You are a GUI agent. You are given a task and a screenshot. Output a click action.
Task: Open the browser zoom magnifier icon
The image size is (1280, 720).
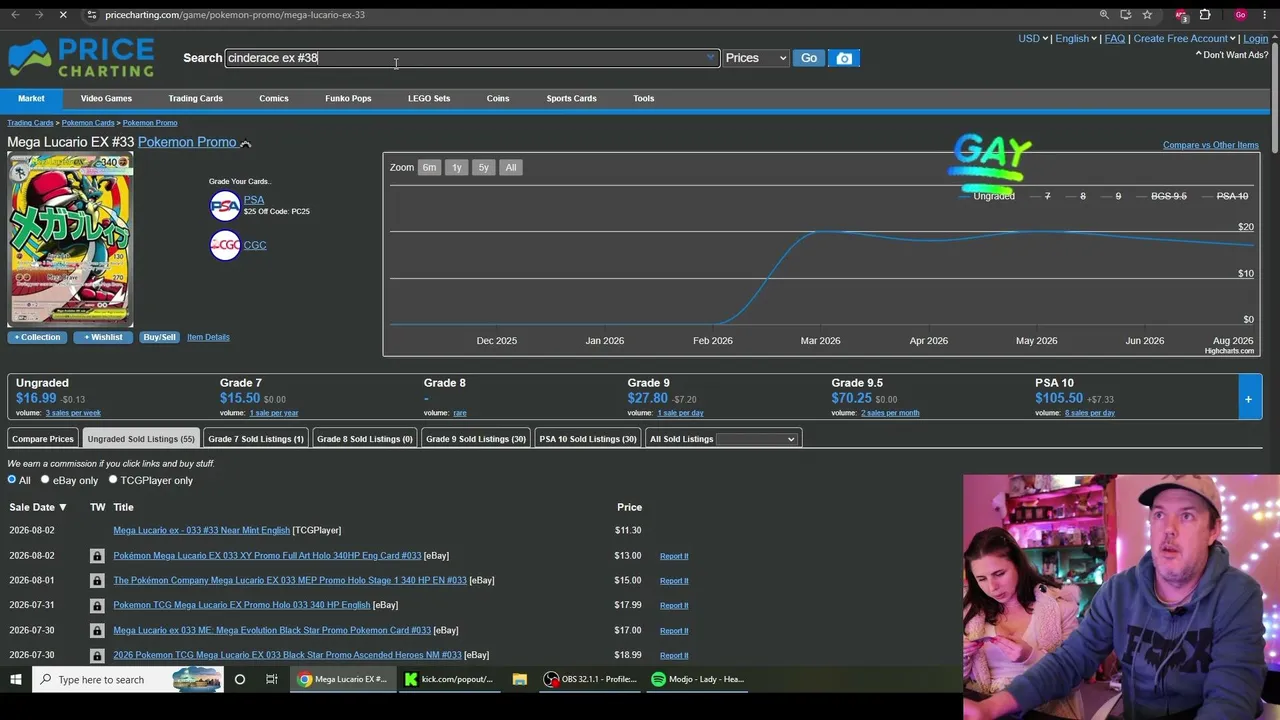coord(1104,15)
